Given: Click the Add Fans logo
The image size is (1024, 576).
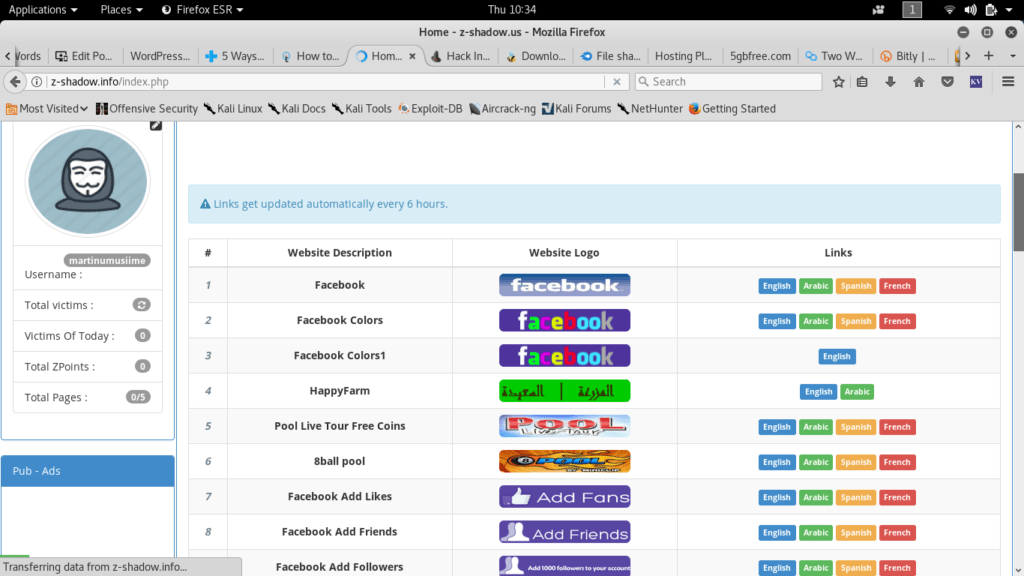Looking at the screenshot, I should [x=564, y=496].
